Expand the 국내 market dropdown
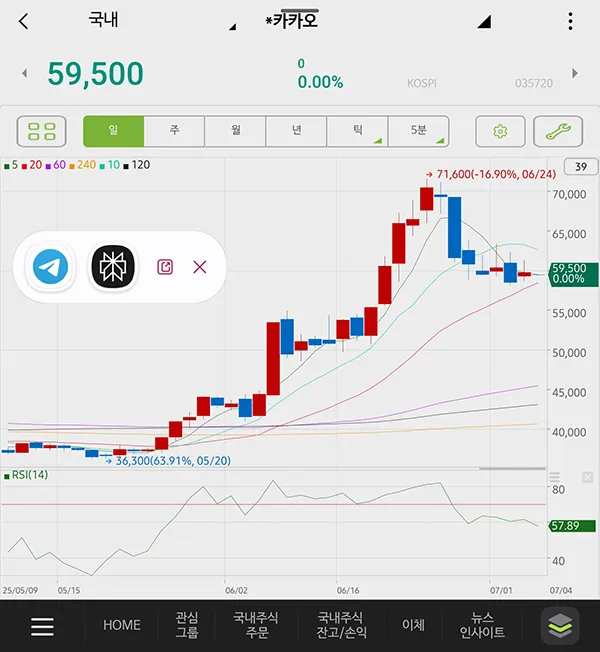The height and width of the screenshot is (652, 600). [232, 27]
